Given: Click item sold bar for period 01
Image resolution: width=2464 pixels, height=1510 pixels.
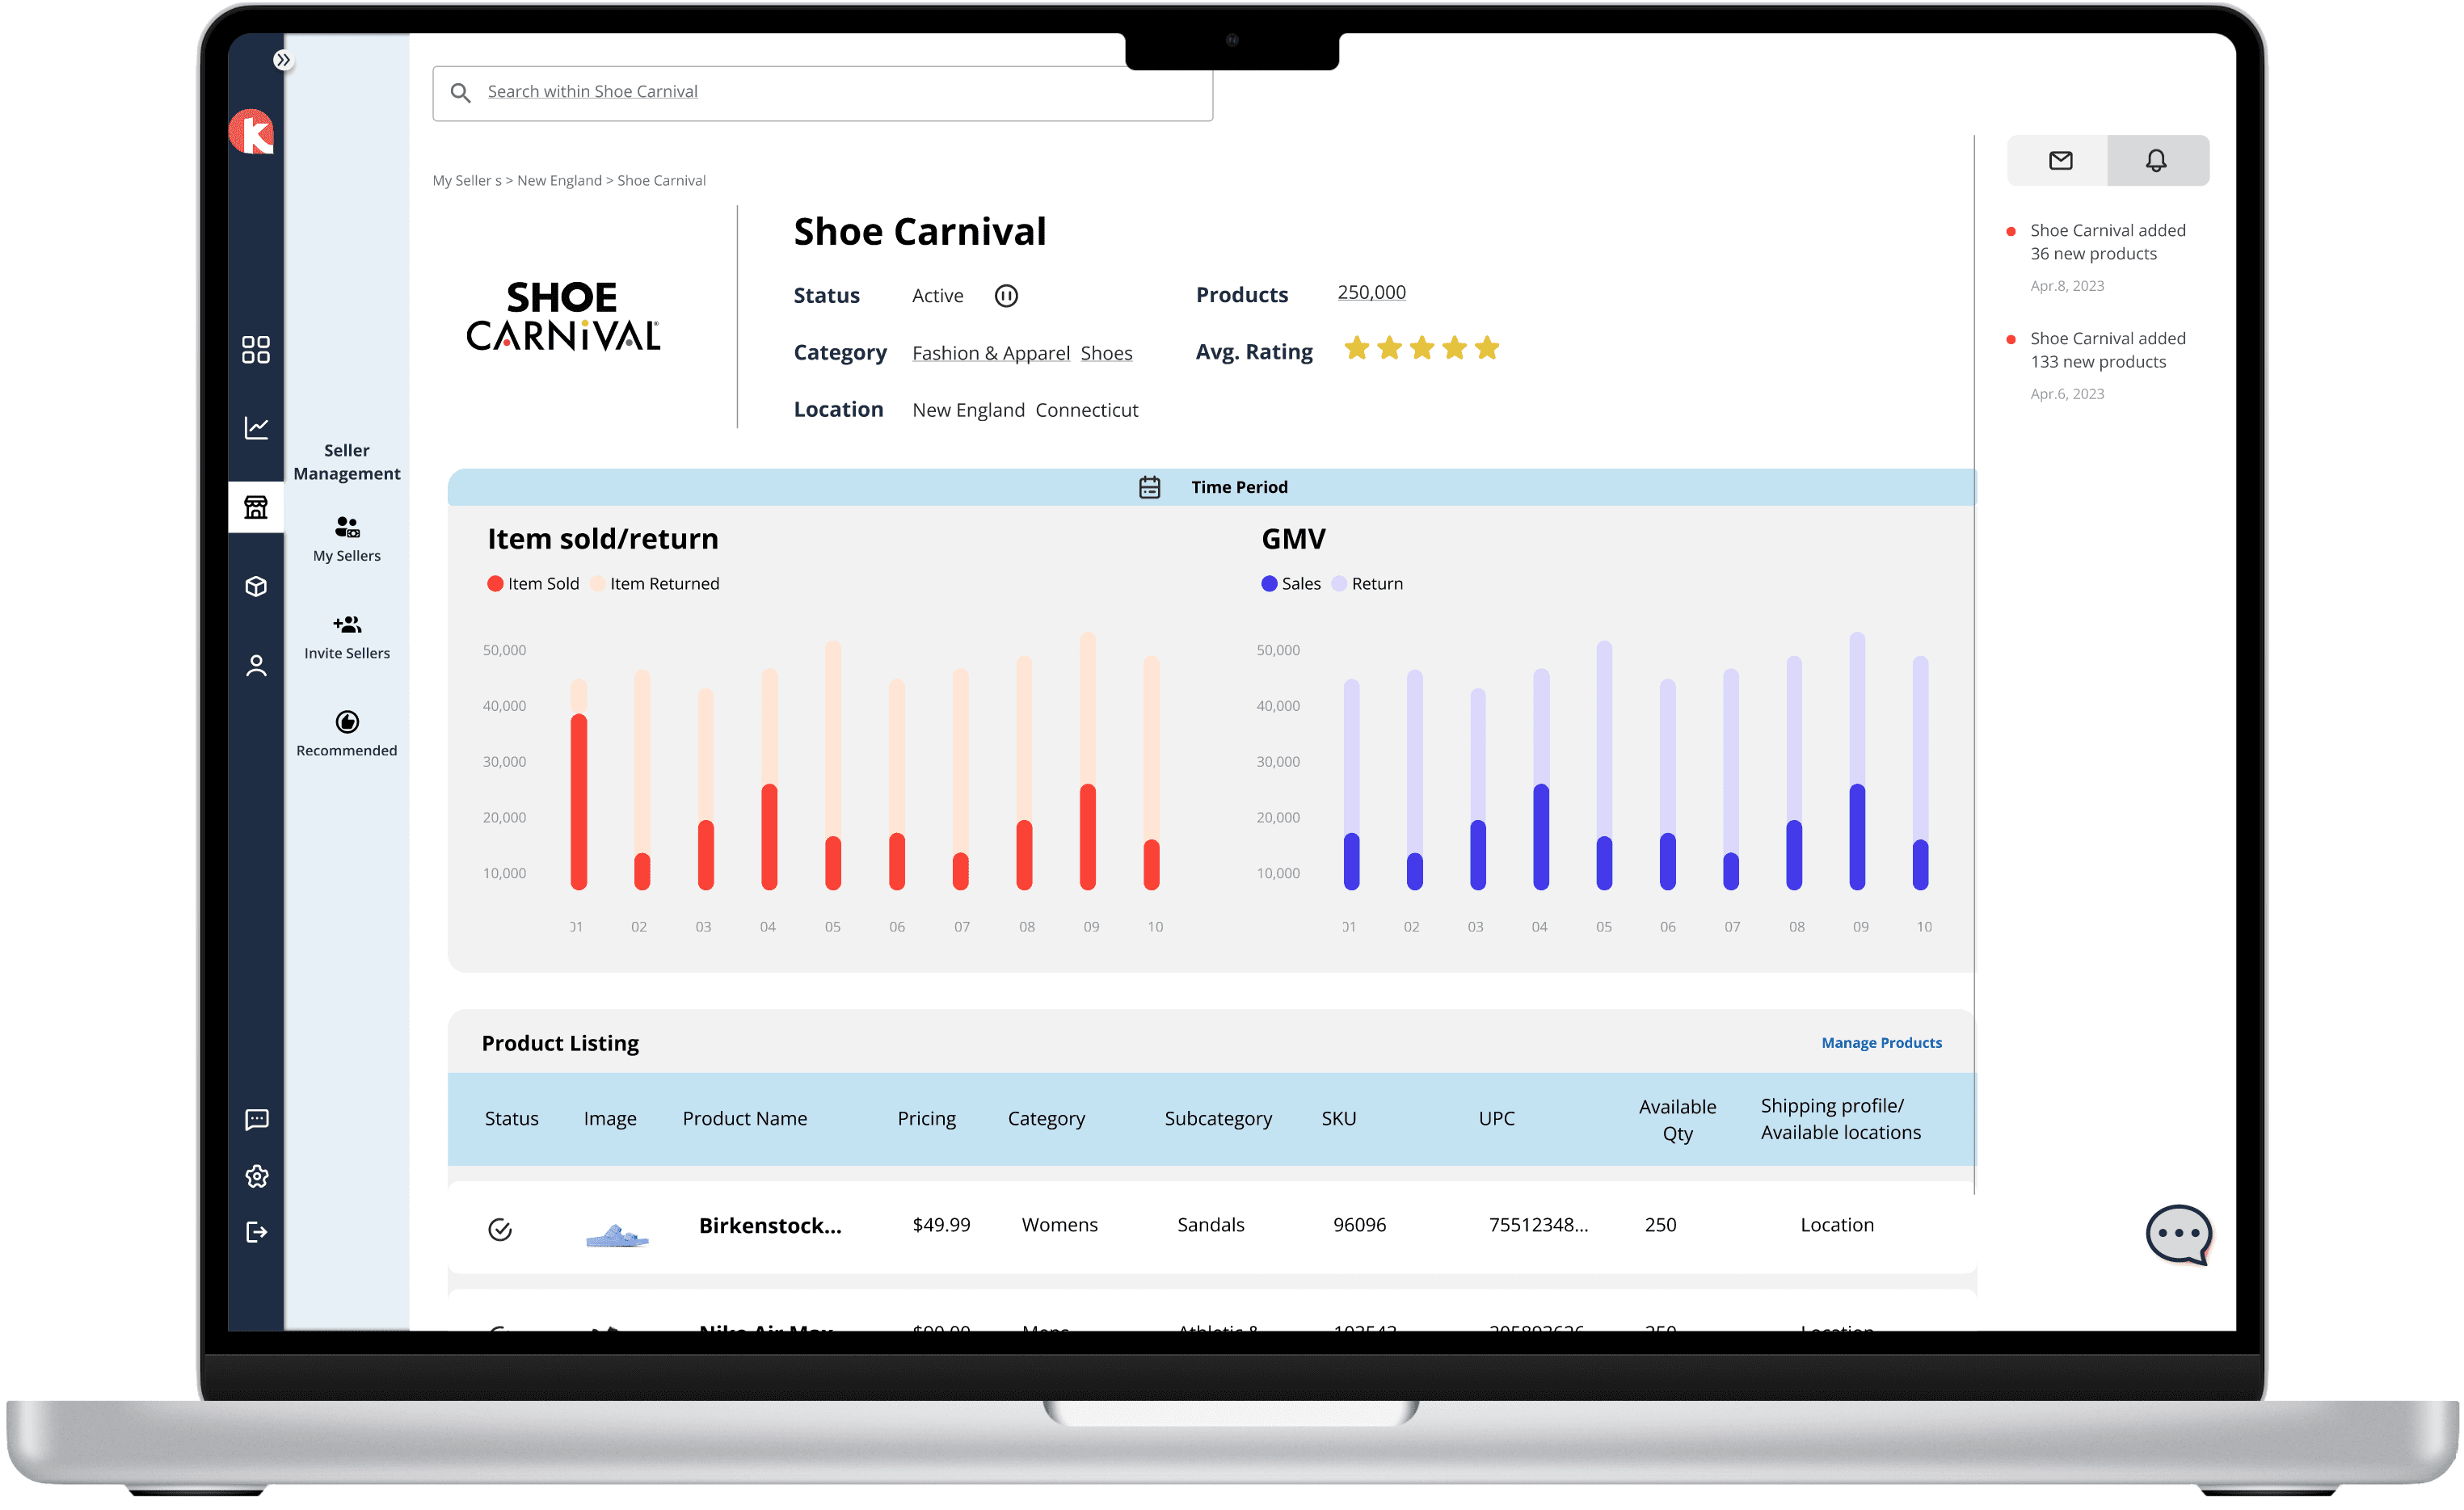Looking at the screenshot, I should pyautogui.click(x=578, y=802).
